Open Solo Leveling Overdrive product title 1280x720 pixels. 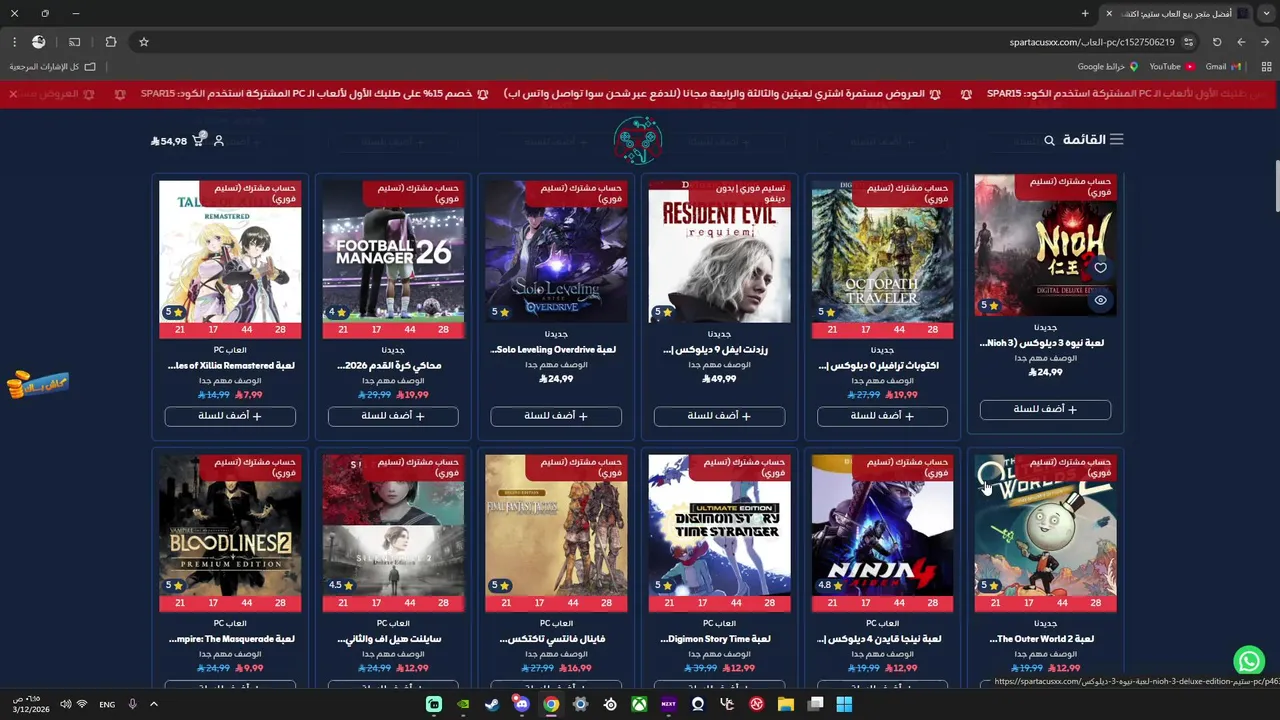point(553,351)
